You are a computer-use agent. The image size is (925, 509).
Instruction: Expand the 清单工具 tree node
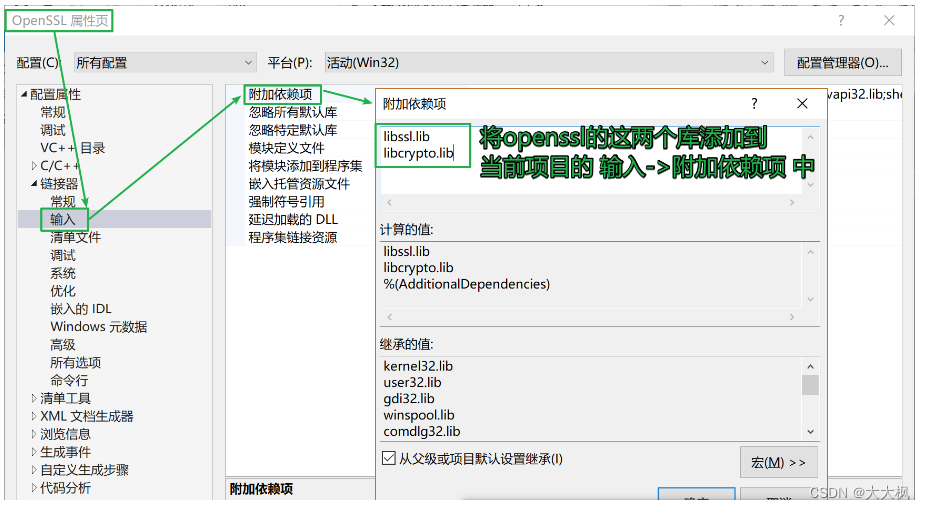tap(34, 399)
